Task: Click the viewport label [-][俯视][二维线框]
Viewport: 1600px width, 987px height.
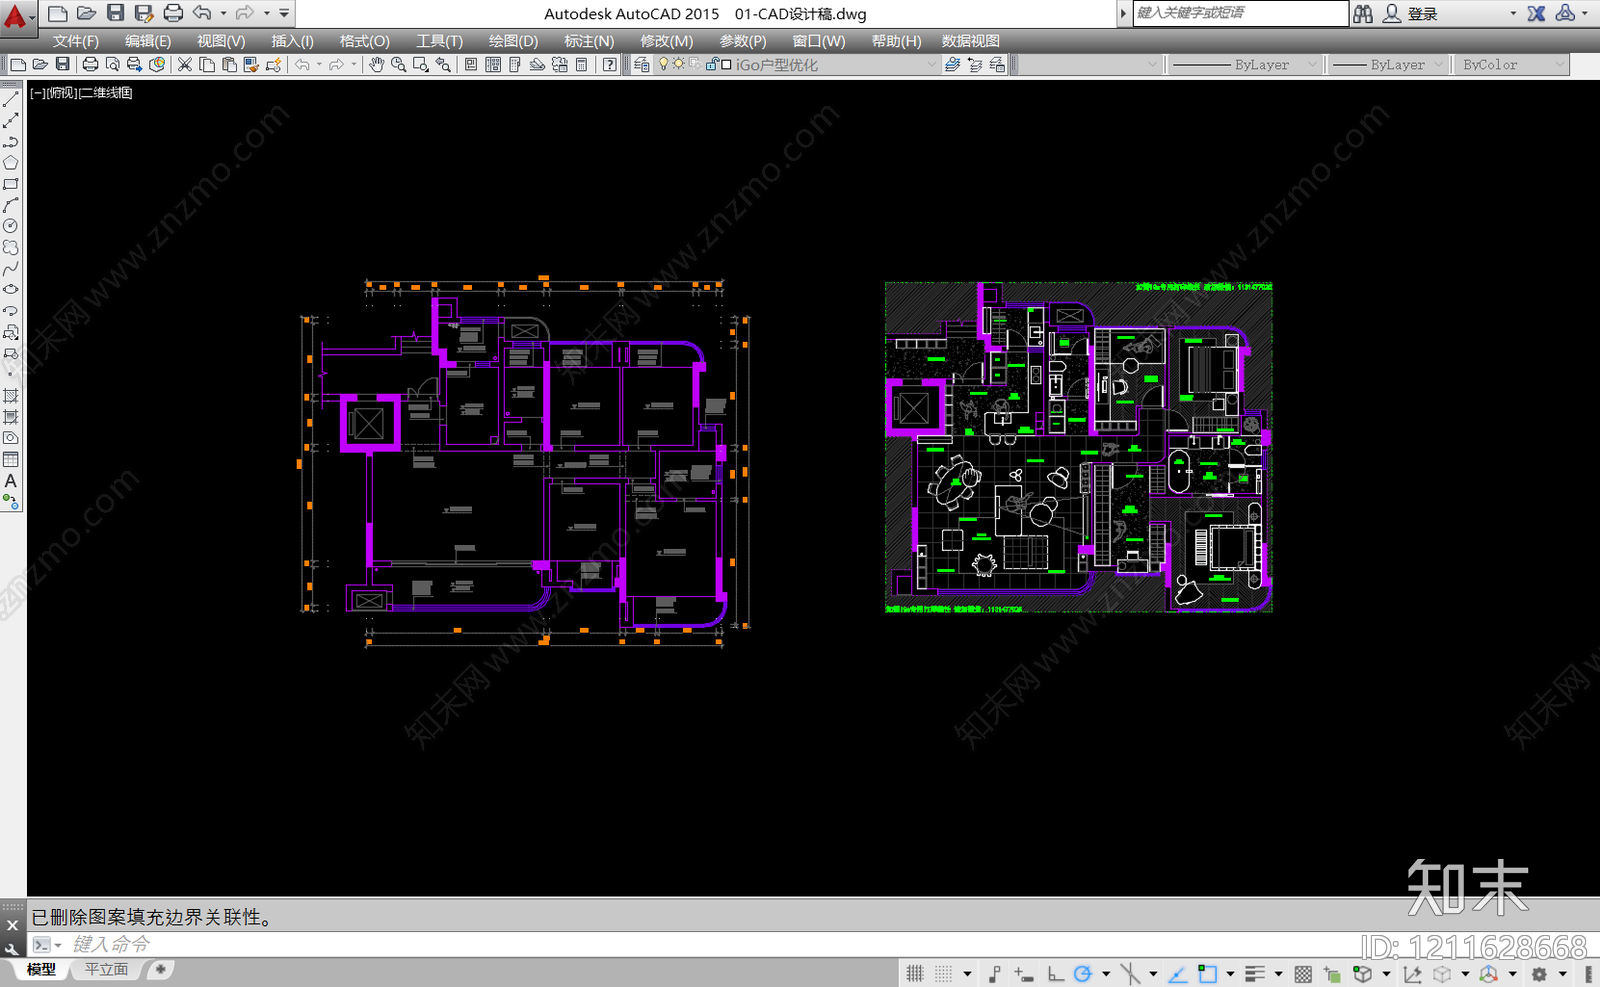Action: click(x=81, y=93)
